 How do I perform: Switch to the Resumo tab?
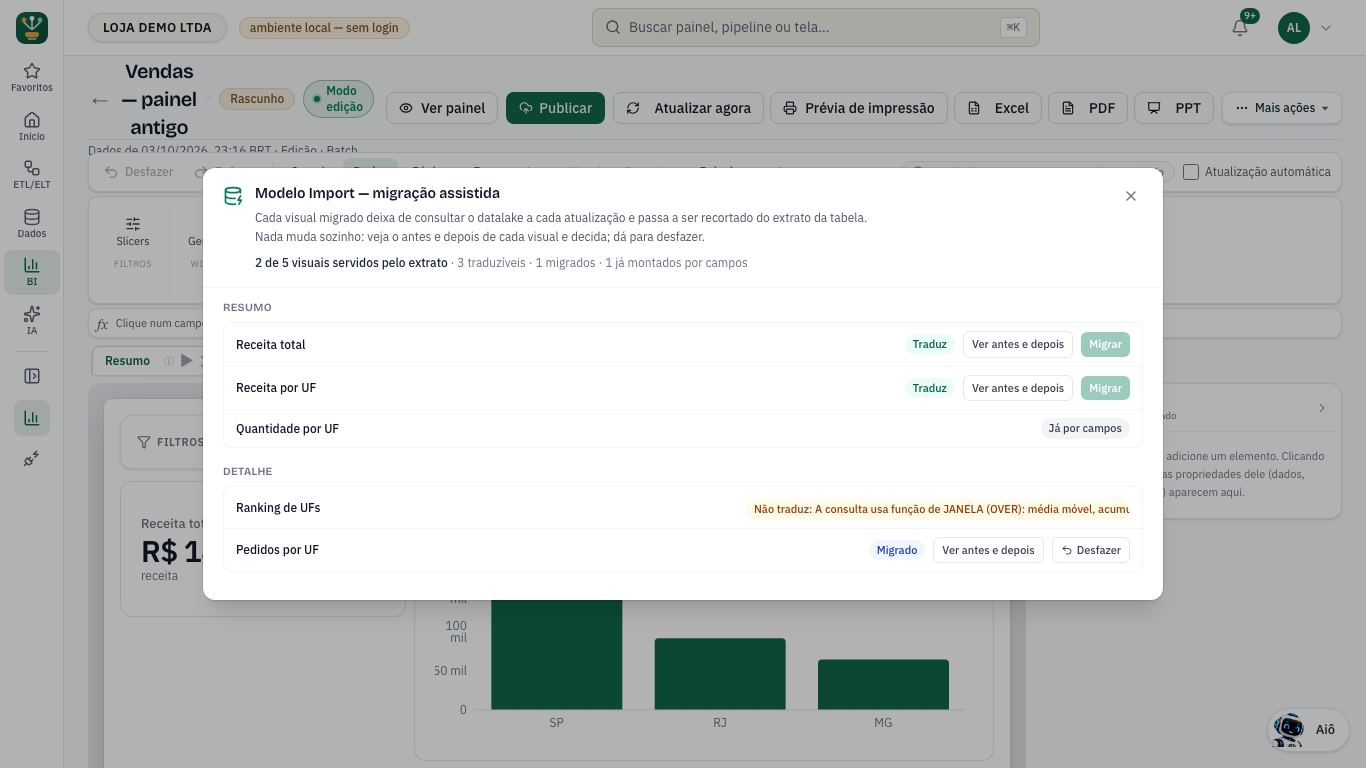point(128,361)
